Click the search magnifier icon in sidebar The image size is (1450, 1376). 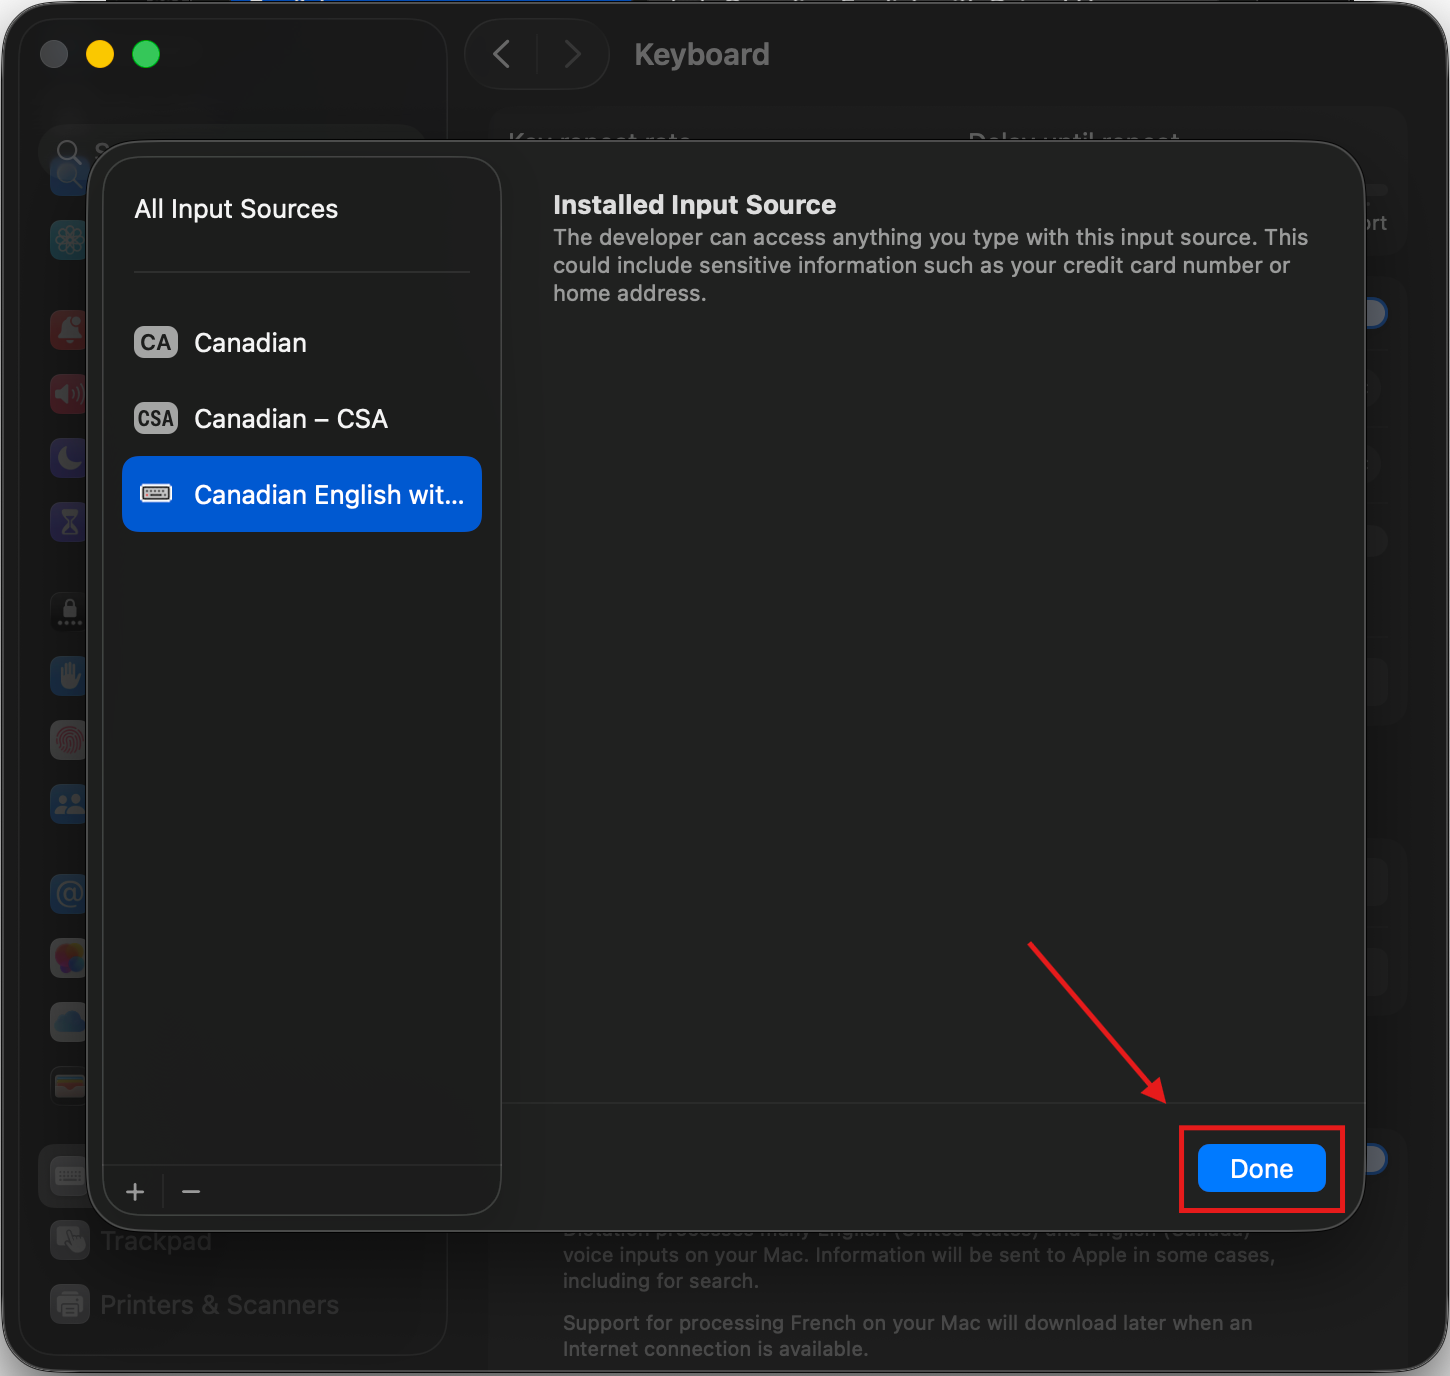68,152
